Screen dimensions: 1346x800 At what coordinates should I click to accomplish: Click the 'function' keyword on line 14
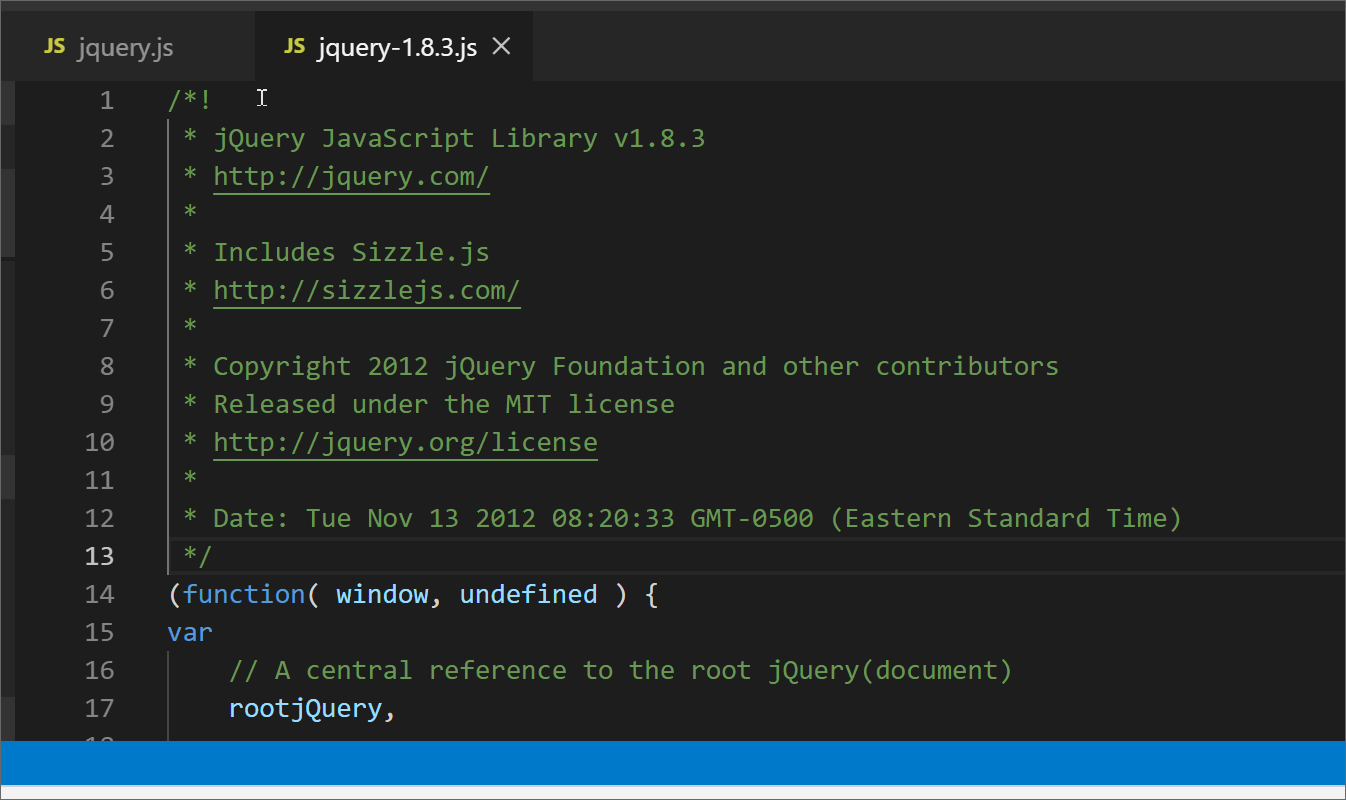pyautogui.click(x=244, y=594)
